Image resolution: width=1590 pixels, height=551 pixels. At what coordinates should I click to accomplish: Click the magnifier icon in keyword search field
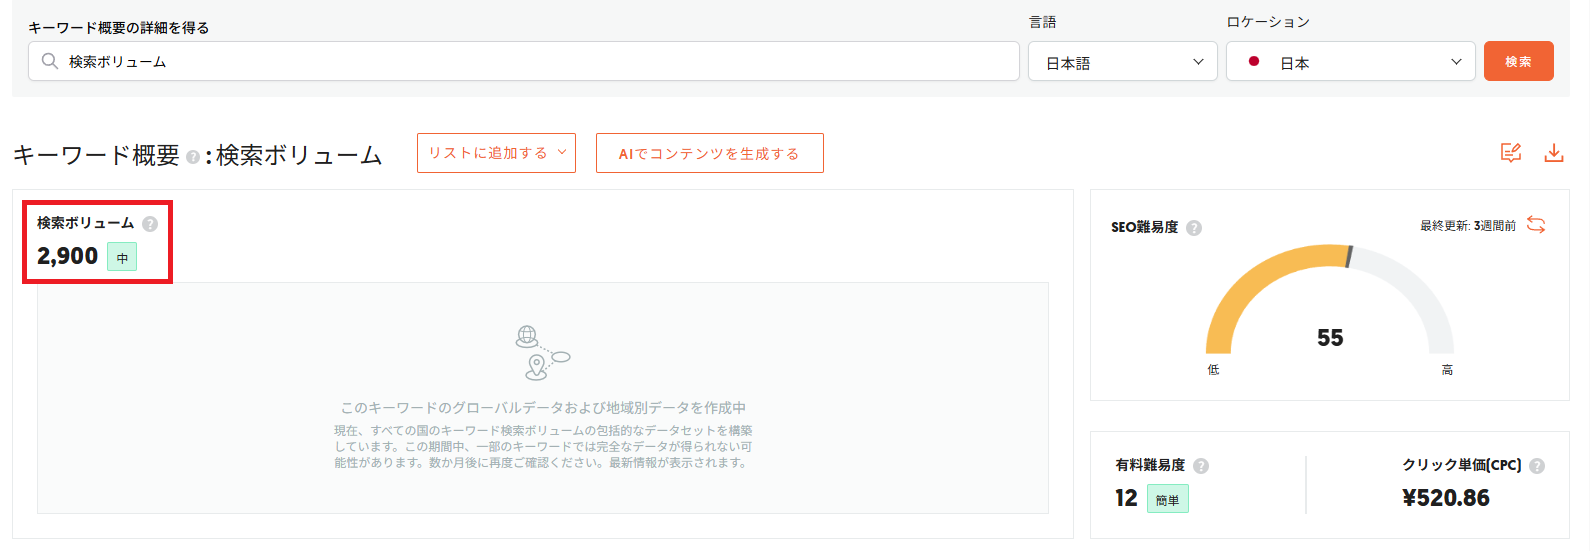[x=49, y=61]
